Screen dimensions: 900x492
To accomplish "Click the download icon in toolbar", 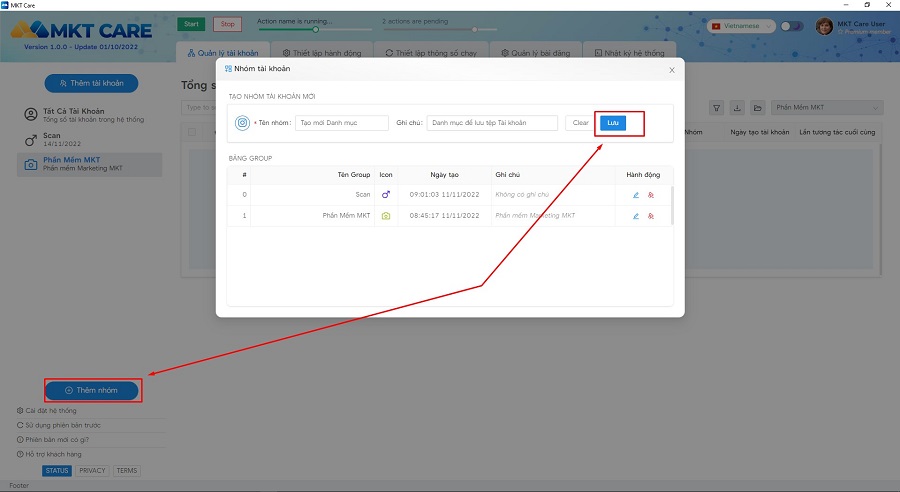I will [x=738, y=108].
